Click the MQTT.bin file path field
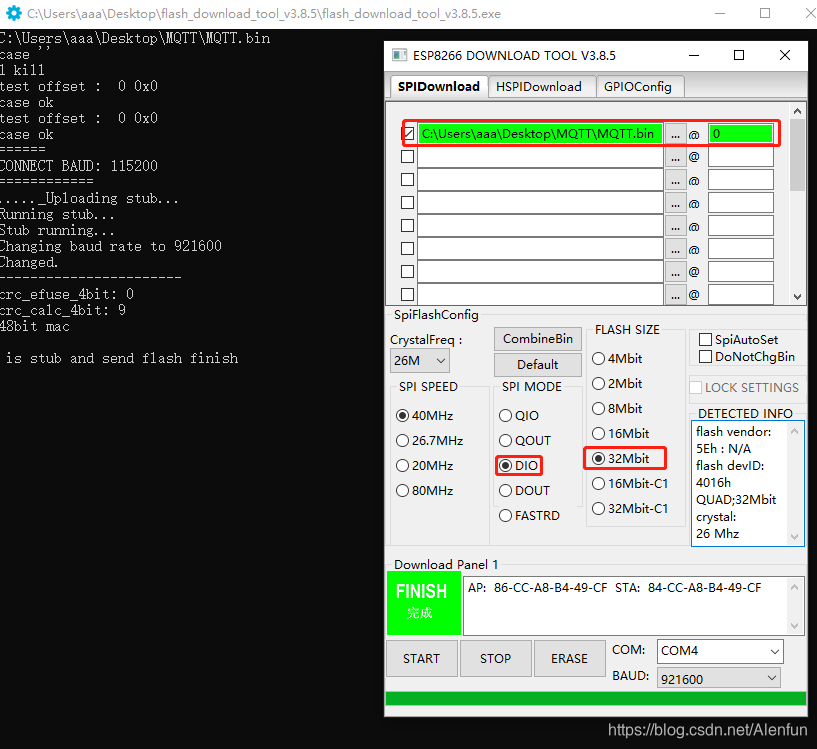 click(540, 134)
